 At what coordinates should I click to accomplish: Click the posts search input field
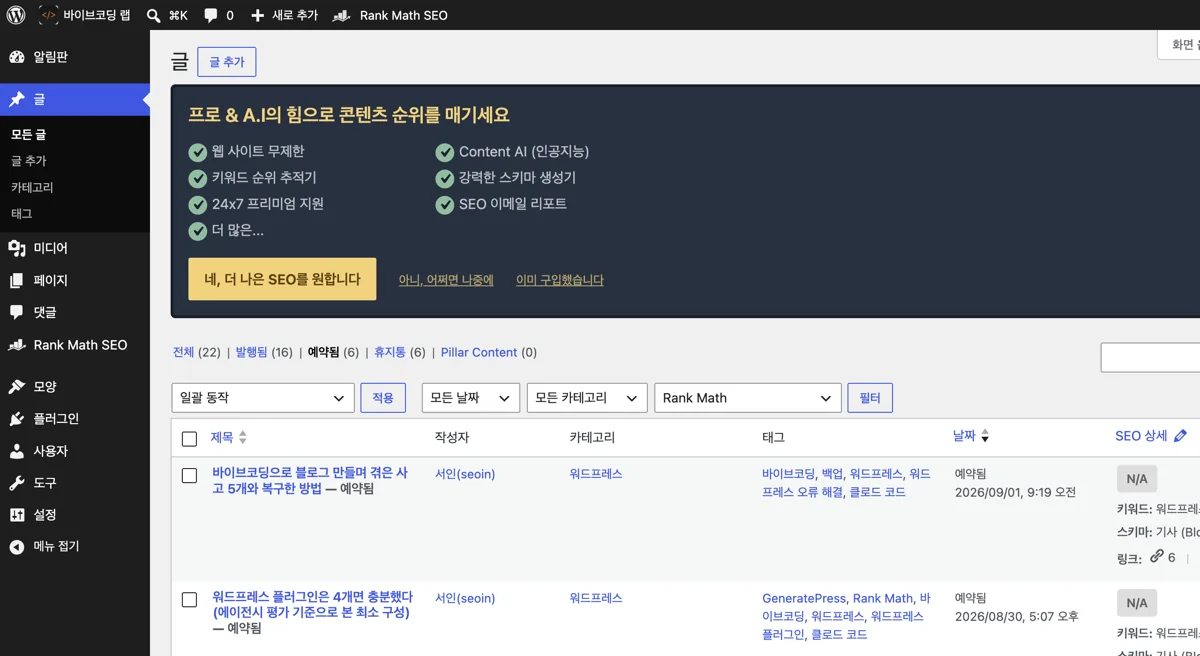tap(1150, 357)
